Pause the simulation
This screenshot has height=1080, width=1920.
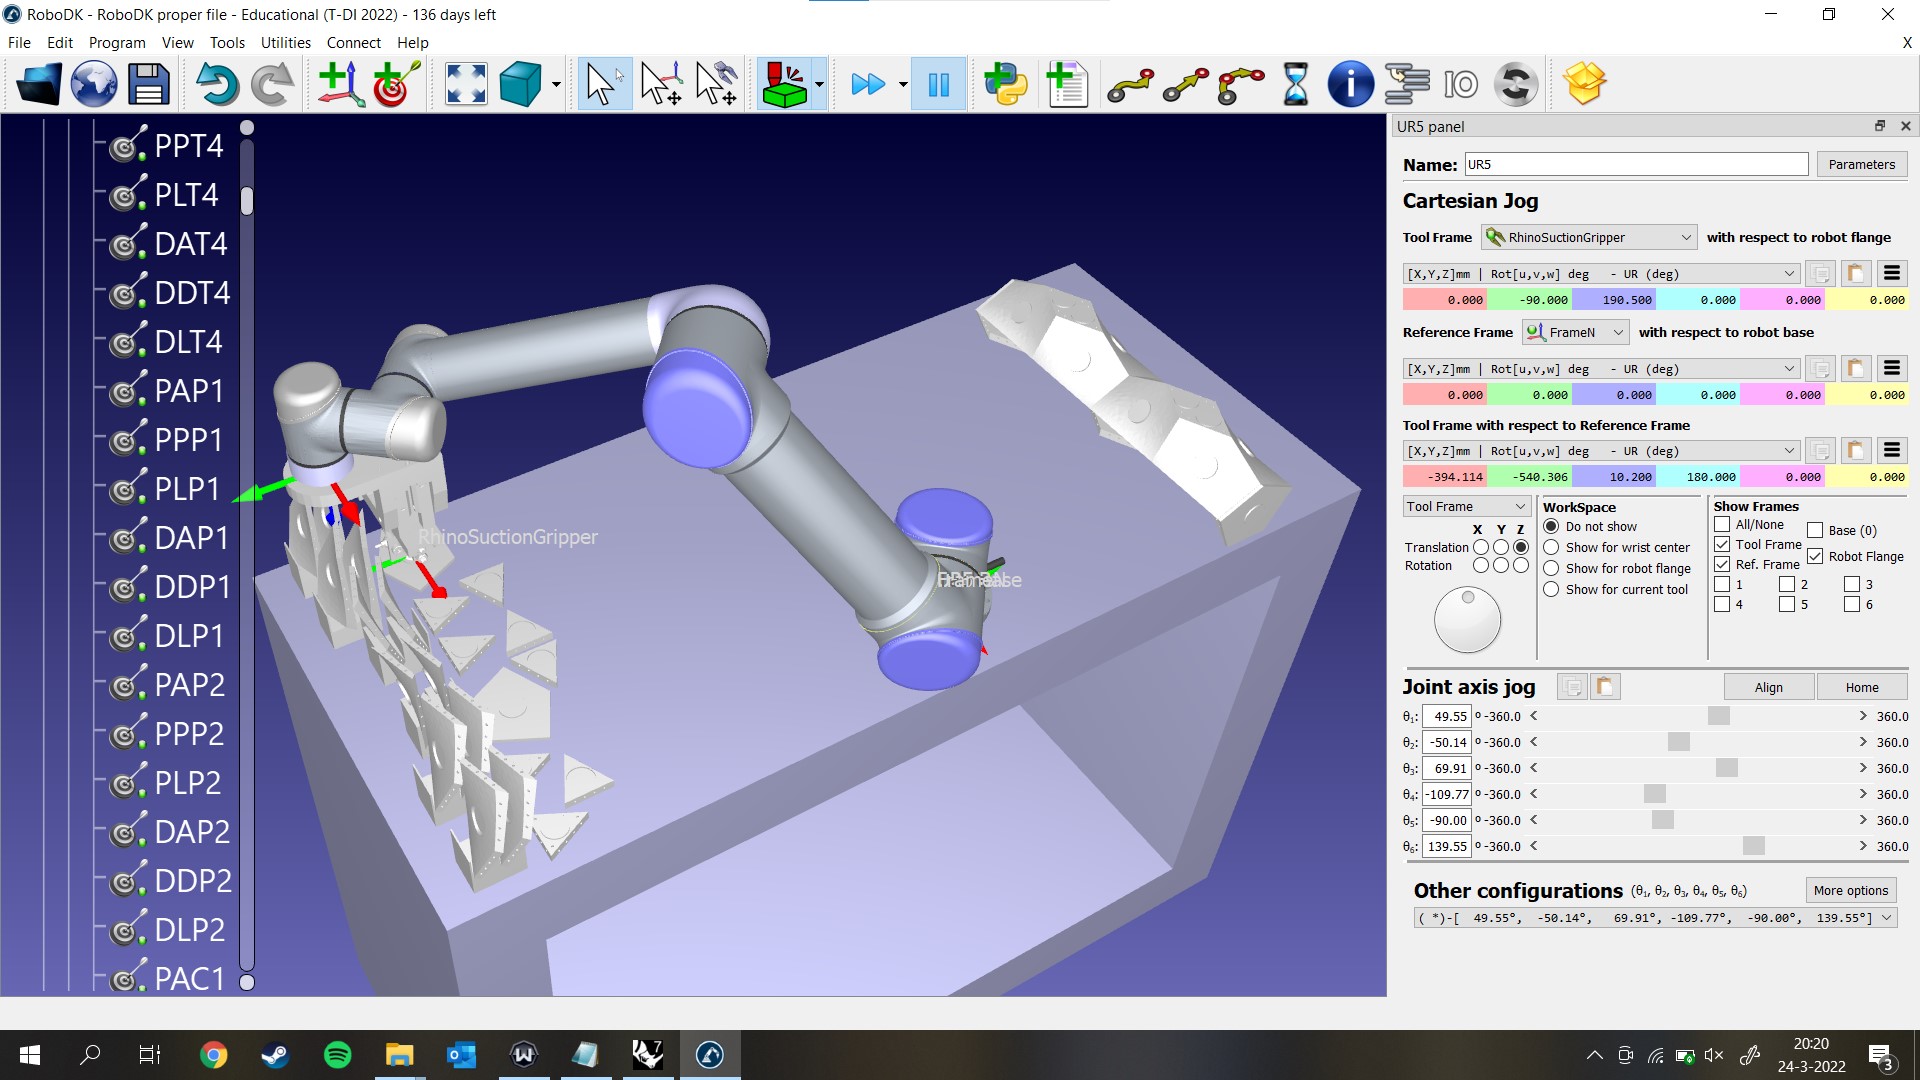pos(938,84)
